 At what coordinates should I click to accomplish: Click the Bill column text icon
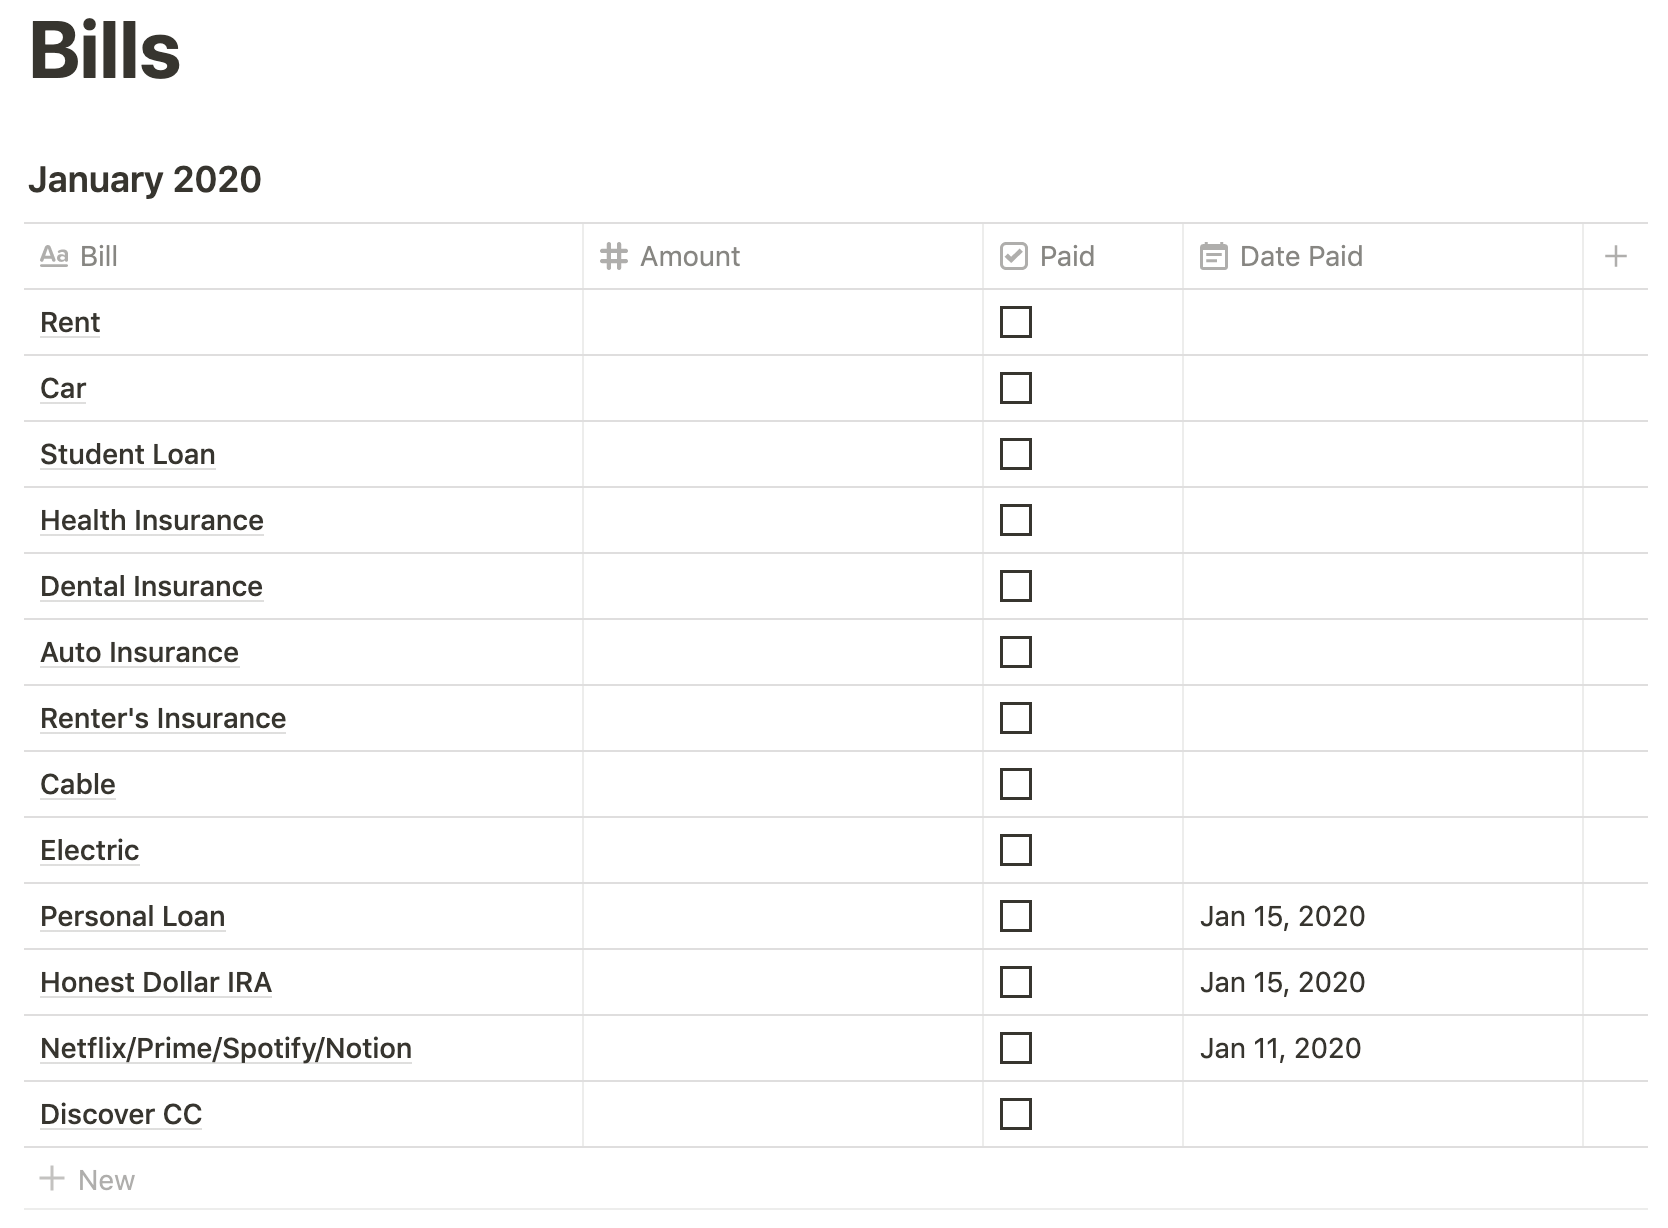(x=54, y=257)
